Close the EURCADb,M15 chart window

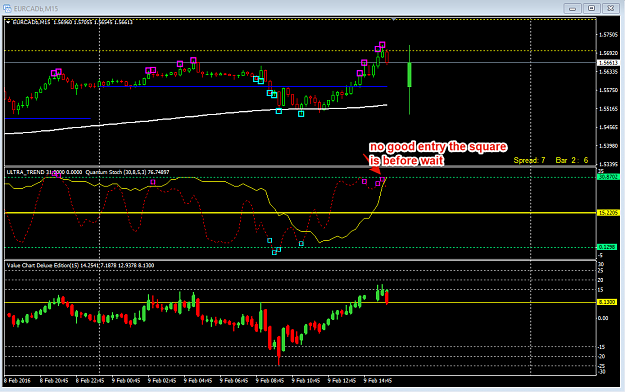pyautogui.click(x=611, y=8)
